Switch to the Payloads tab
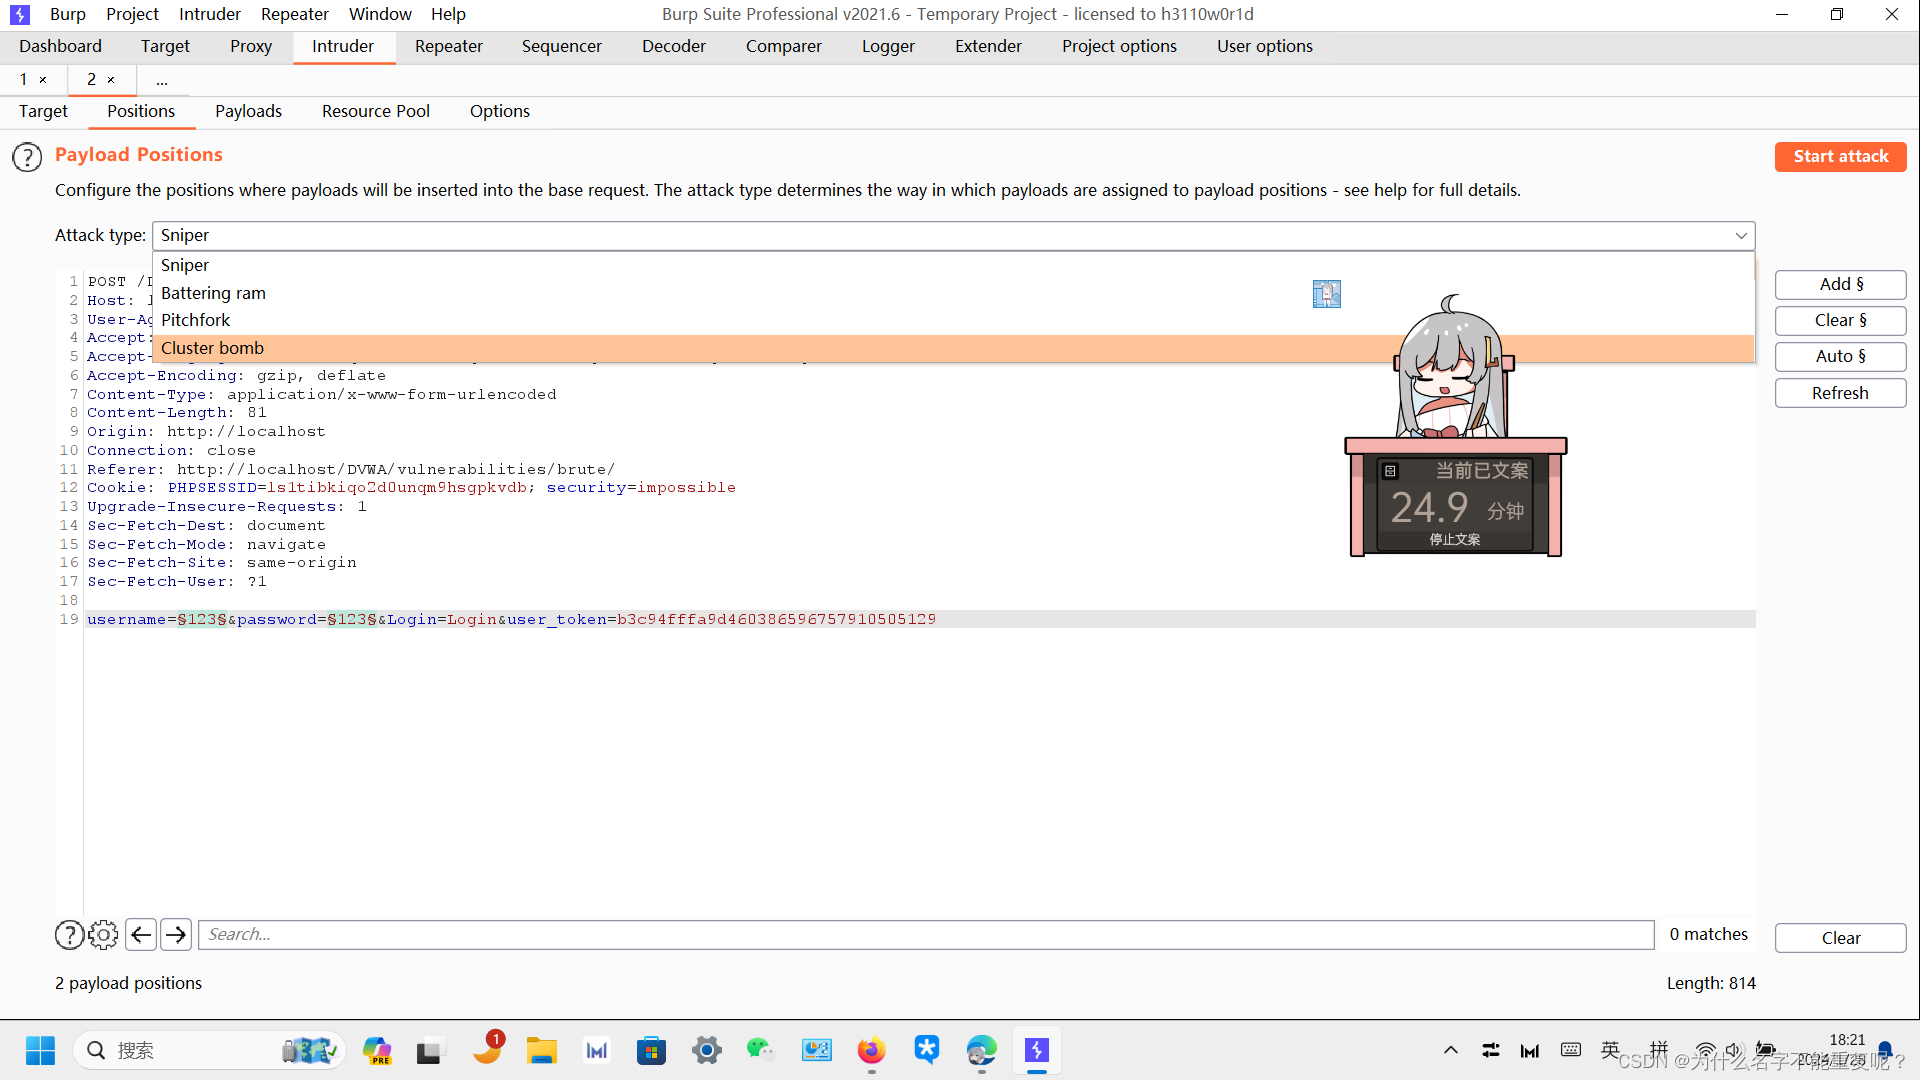This screenshot has height=1080, width=1920. click(x=248, y=111)
